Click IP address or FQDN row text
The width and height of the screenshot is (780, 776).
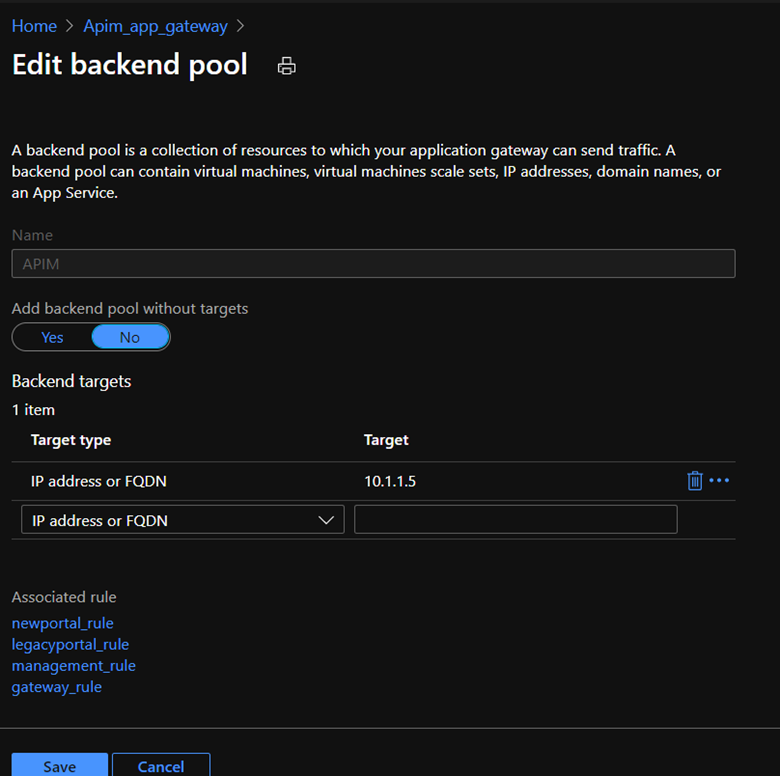pyautogui.click(x=98, y=481)
